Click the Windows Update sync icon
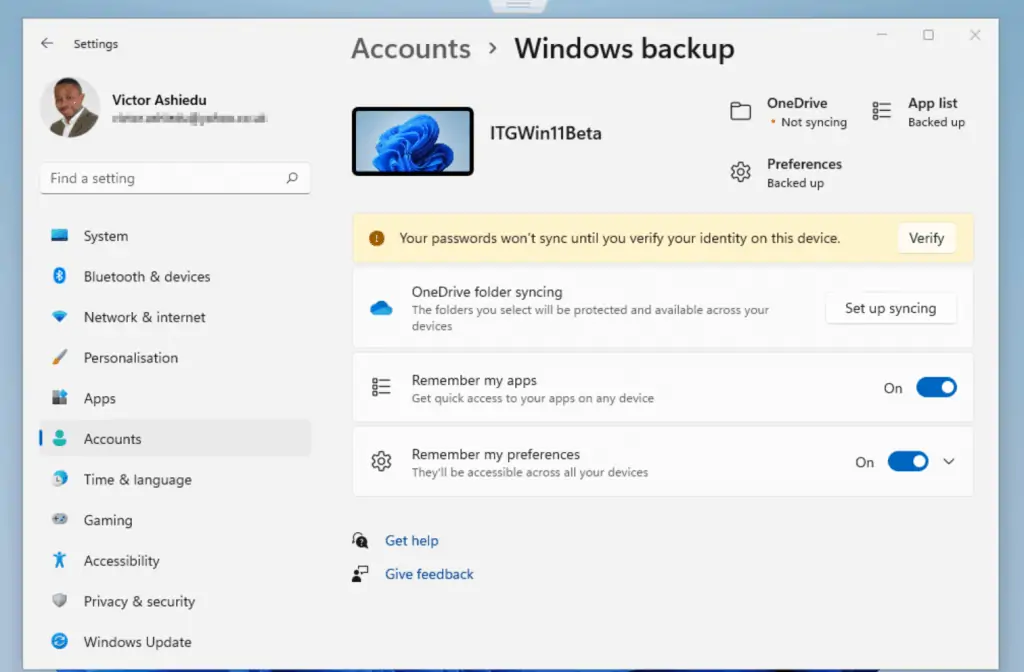 (x=59, y=641)
